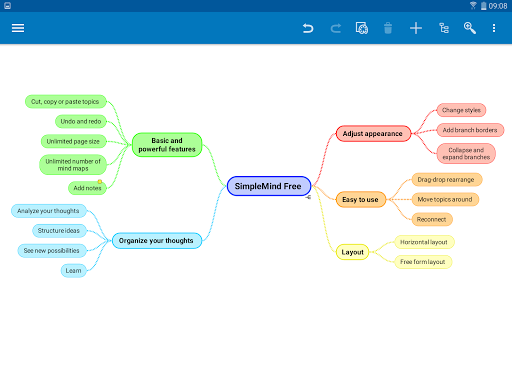The height and width of the screenshot is (384, 512).
Task: Select the Basic and powerful features node
Action: [x=167, y=145]
